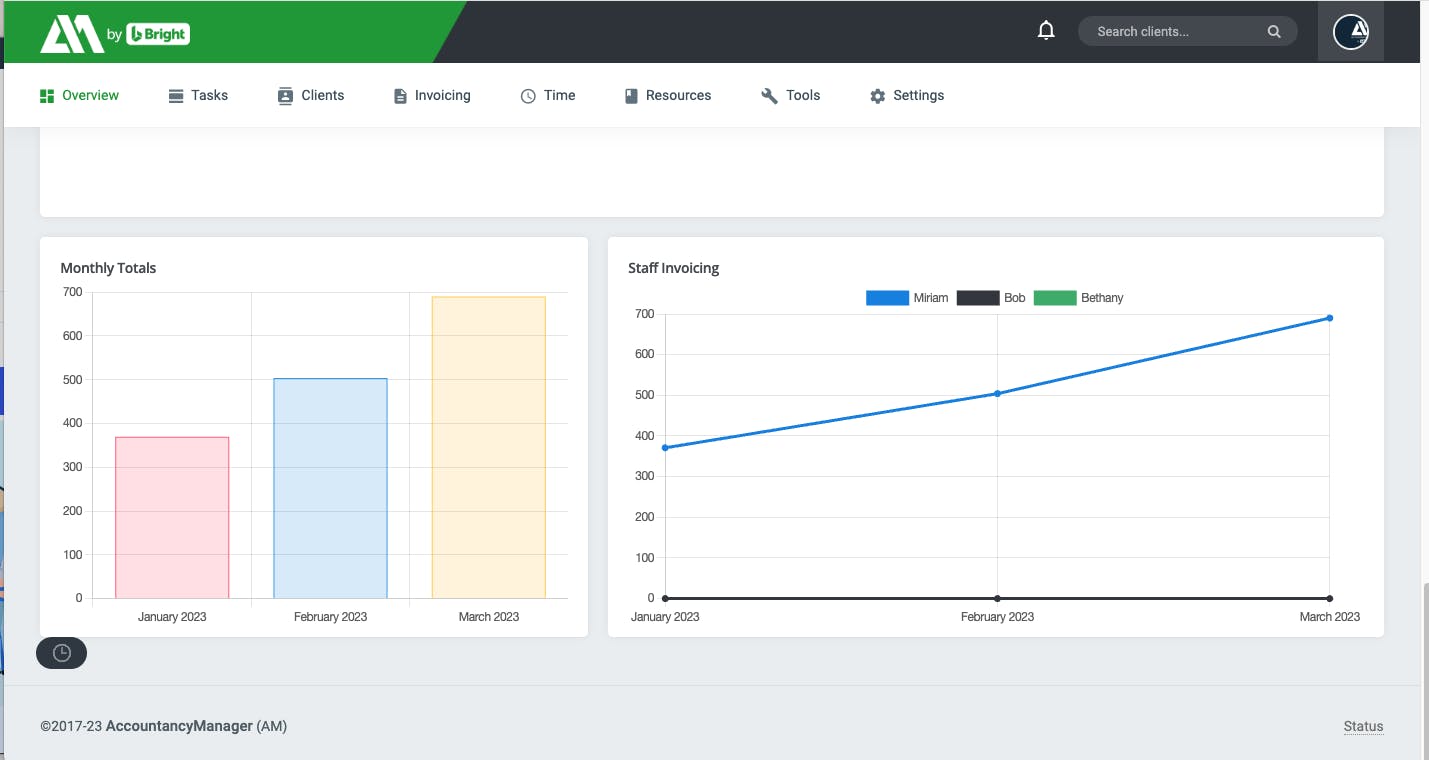Click the Resources book icon
Screen dimensions: 1429x760
[631, 96]
